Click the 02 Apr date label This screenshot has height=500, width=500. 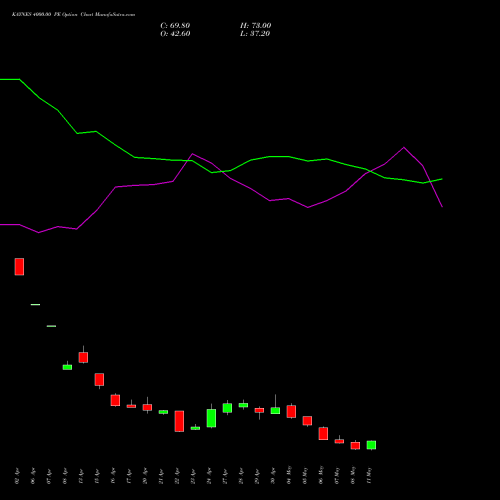coord(17,476)
